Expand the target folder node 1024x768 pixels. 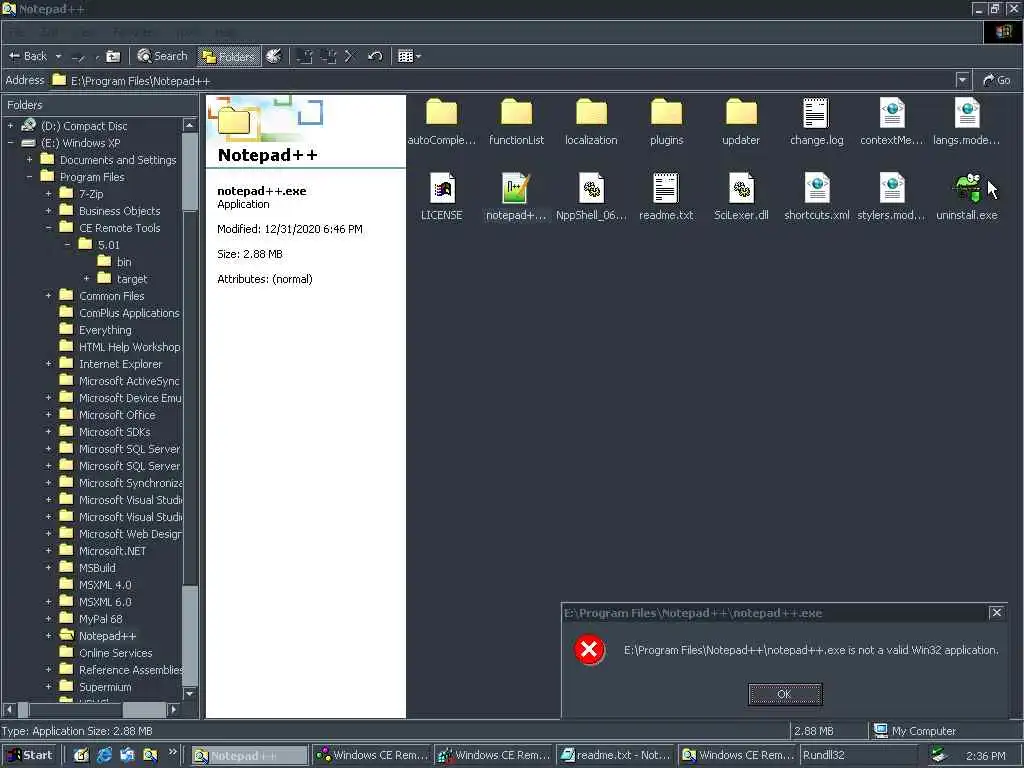tap(86, 278)
